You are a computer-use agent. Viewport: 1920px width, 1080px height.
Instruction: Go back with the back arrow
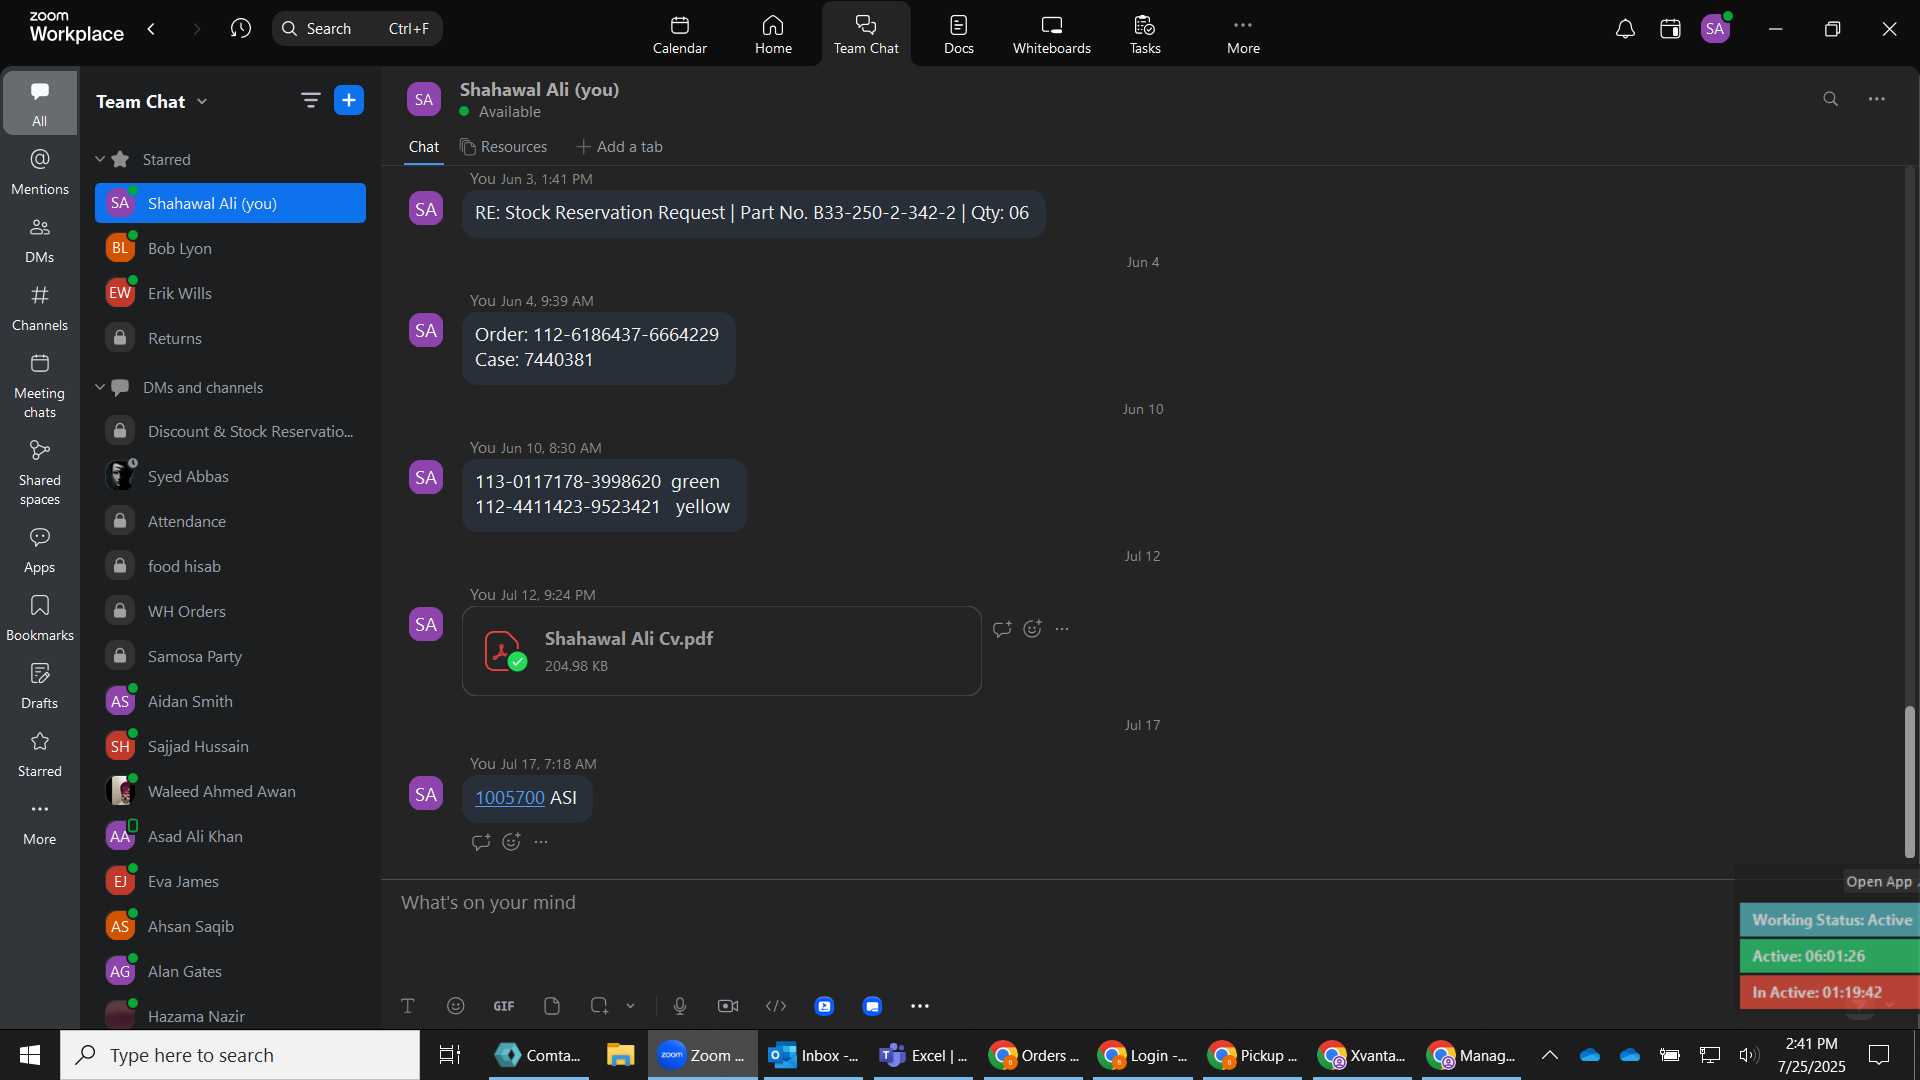click(x=152, y=28)
